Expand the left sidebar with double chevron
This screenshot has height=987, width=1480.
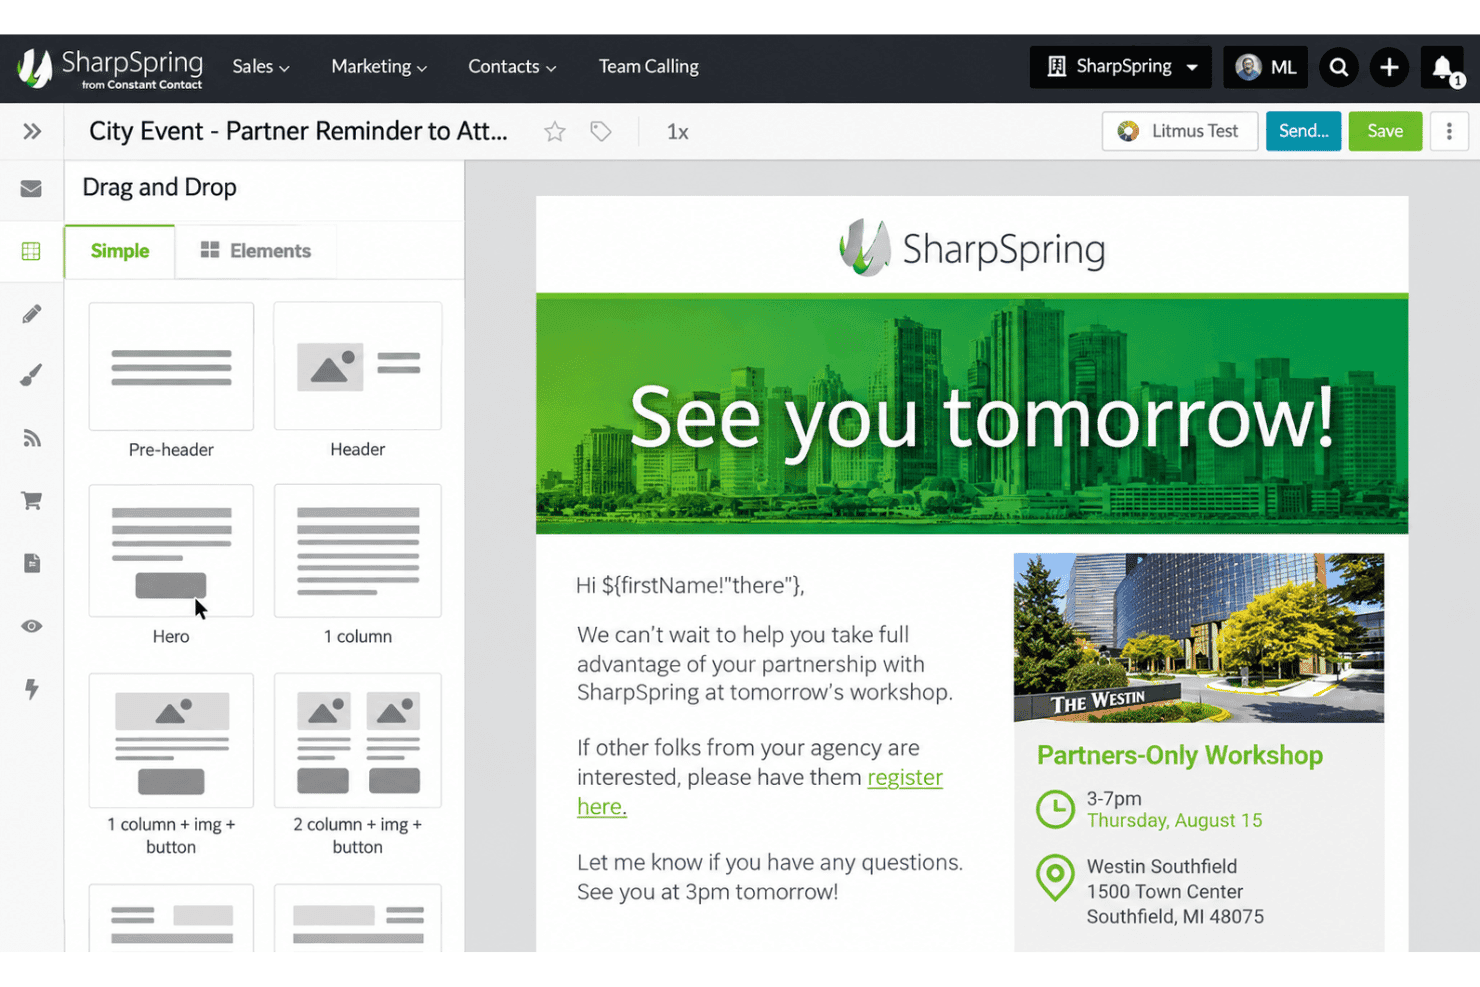(32, 131)
